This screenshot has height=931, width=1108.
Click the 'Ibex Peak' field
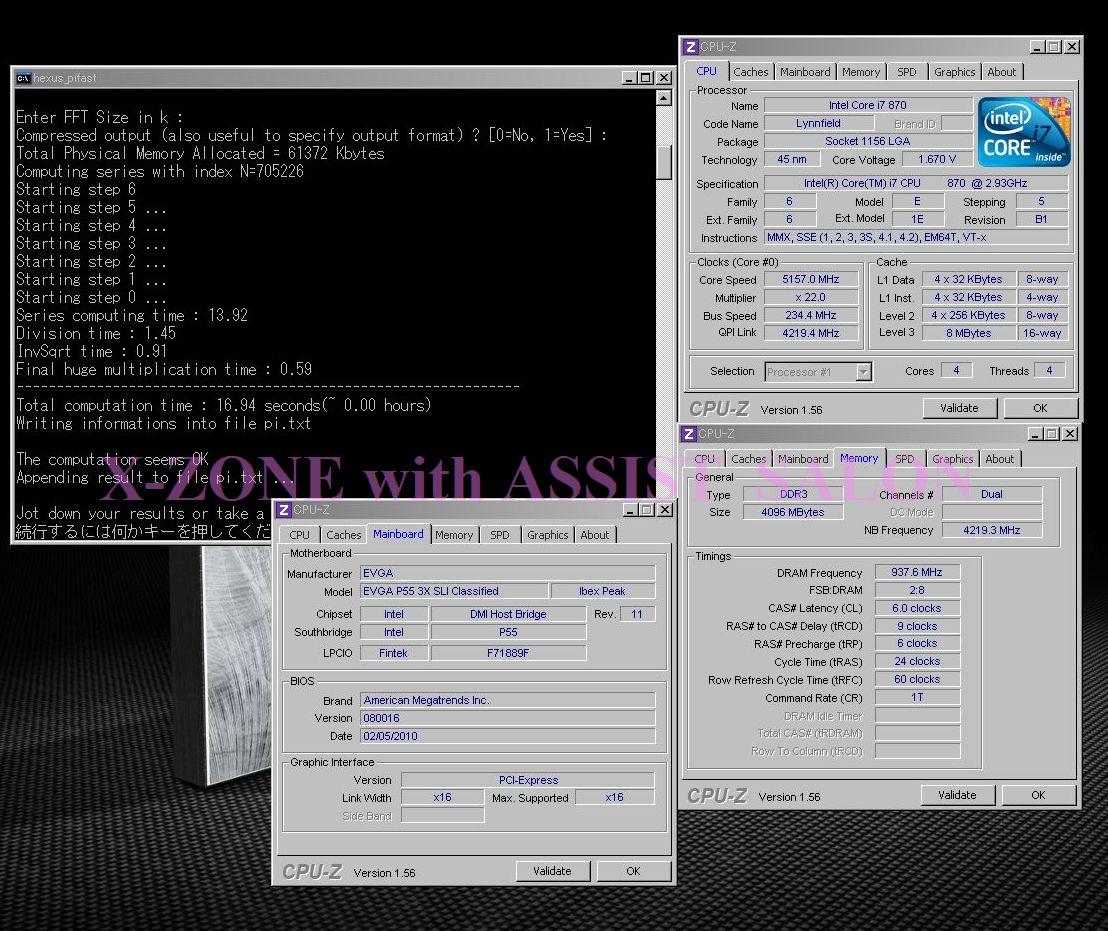pyautogui.click(x=603, y=591)
